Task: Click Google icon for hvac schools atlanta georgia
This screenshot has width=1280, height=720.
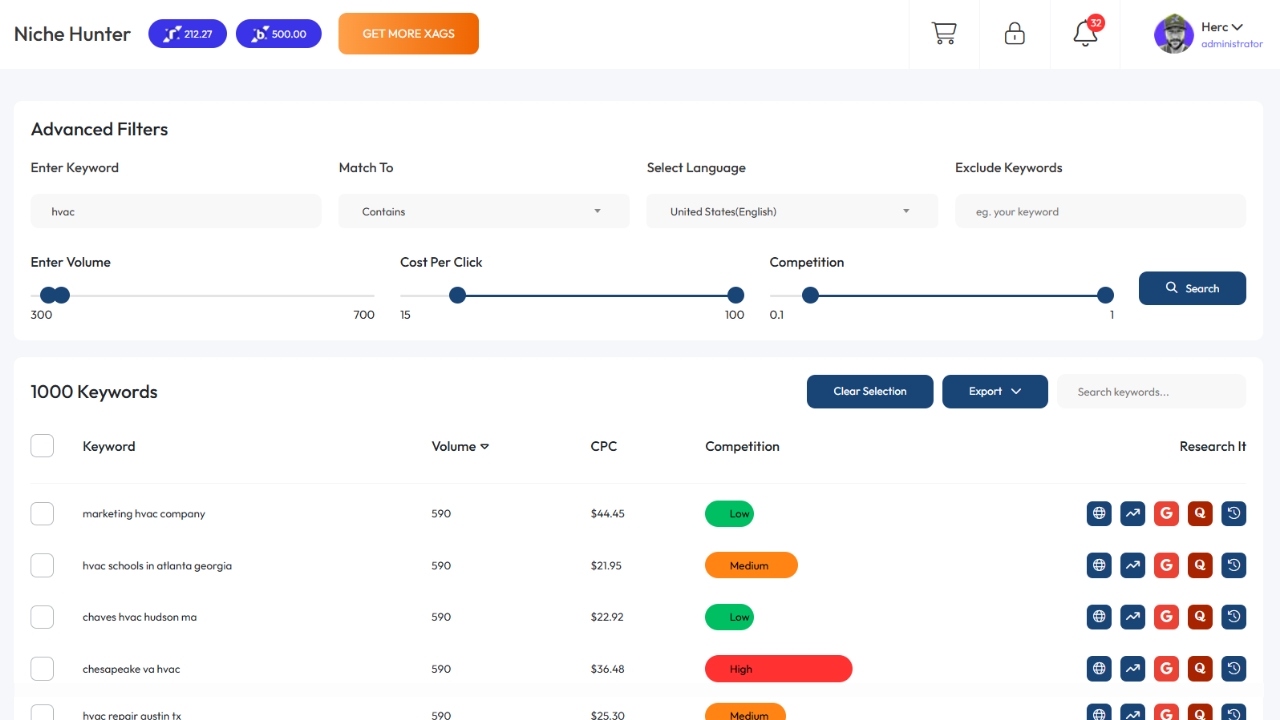Action: point(1166,565)
